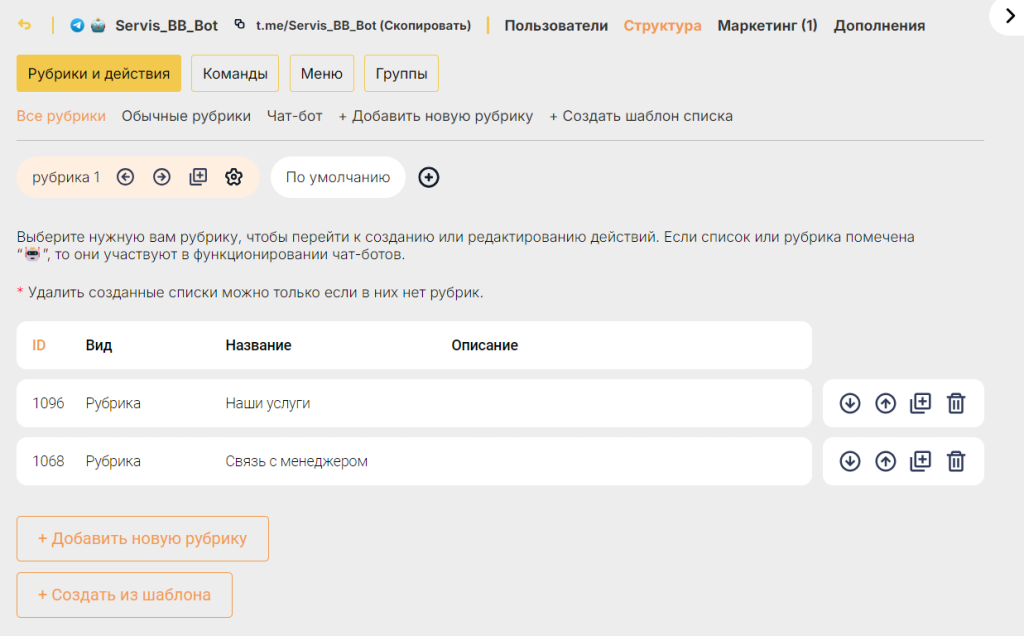Move рубрика 1 left with arrow icon
This screenshot has height=636, width=1024.
click(125, 177)
